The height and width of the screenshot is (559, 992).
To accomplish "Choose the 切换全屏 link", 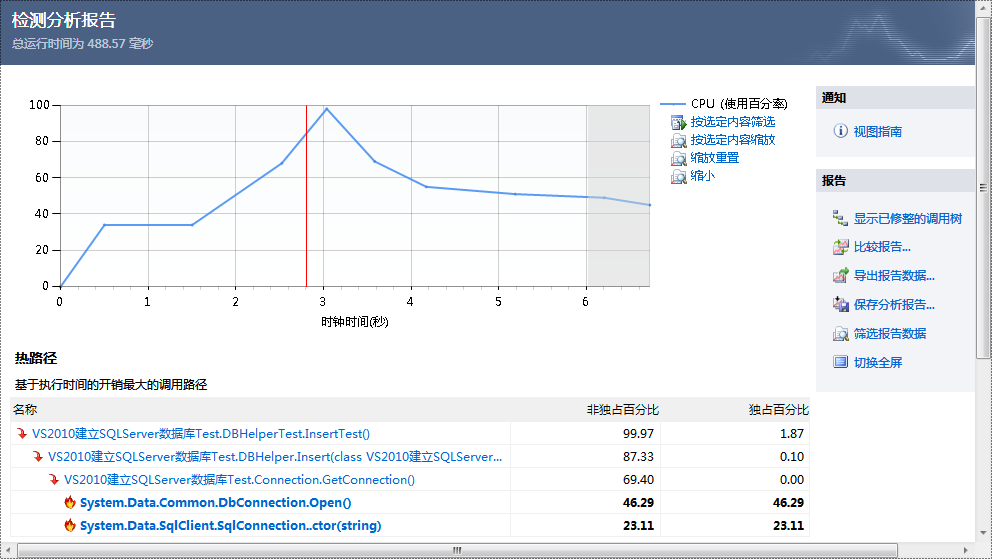I will point(877,362).
